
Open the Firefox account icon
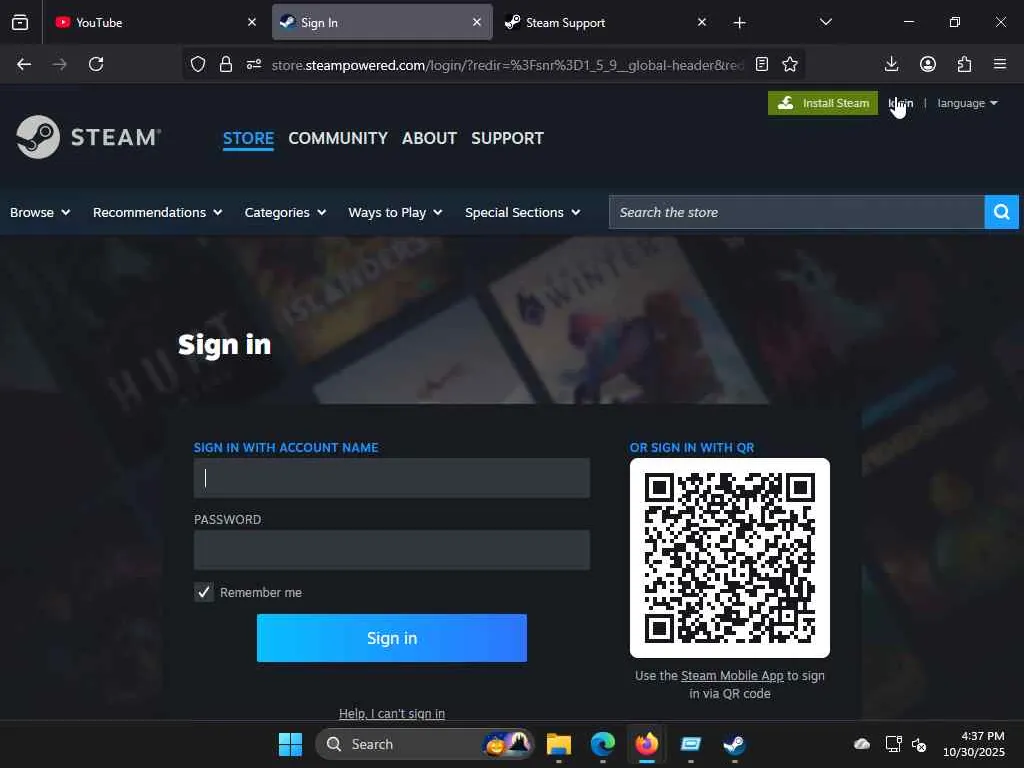point(928,64)
